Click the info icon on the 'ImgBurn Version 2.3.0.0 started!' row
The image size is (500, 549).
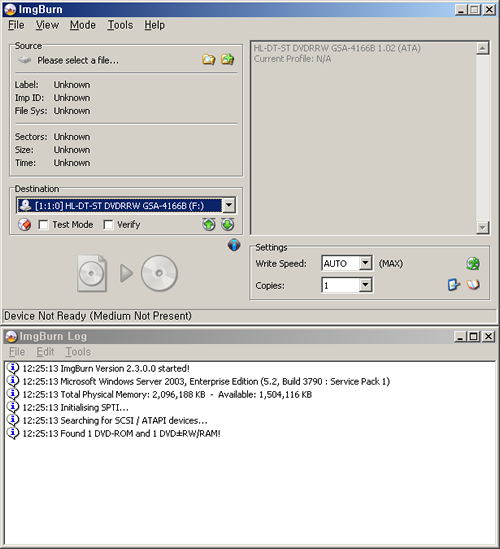click(13, 368)
